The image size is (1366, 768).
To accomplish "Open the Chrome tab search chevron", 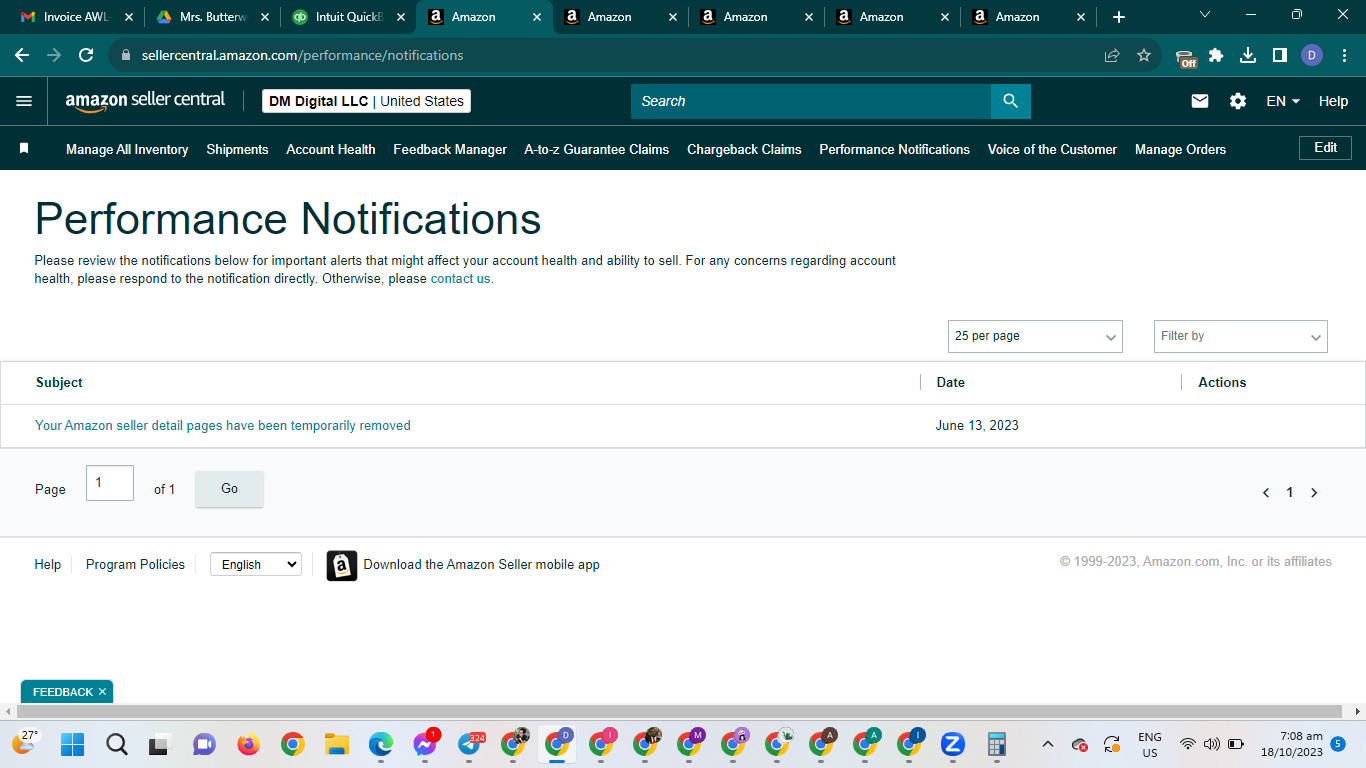I will (x=1205, y=15).
